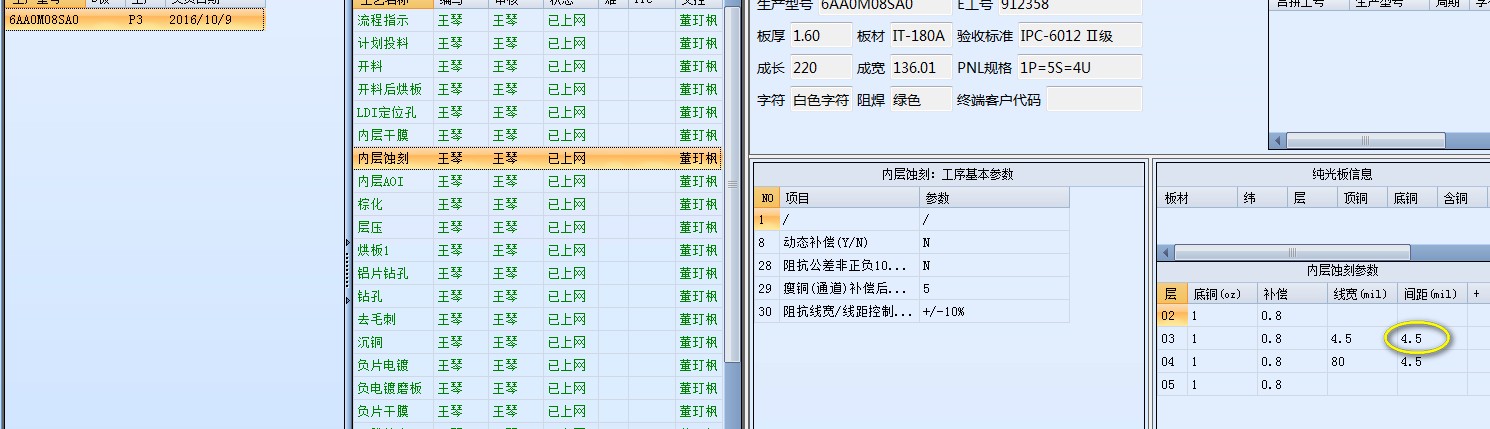
Task: Click the 参数 column header in 工序基本参数
Action: [994, 198]
